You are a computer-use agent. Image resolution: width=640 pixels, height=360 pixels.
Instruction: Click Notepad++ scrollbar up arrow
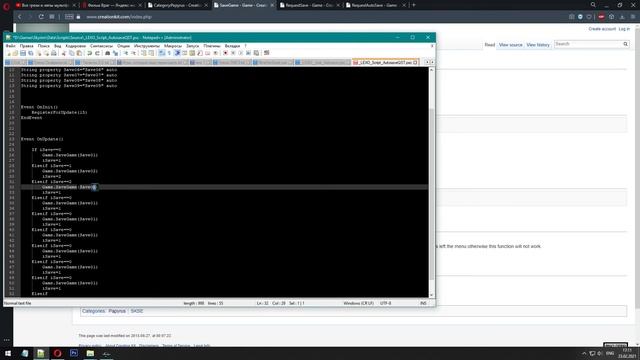pos(432,70)
